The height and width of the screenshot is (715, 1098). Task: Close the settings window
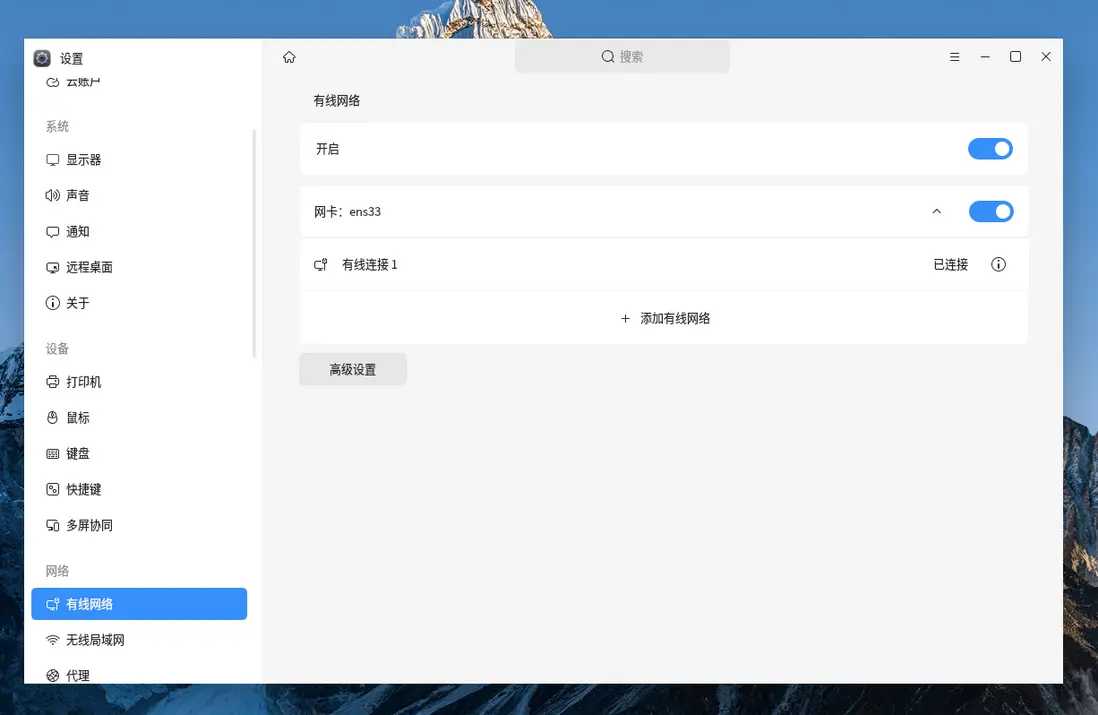coord(1046,57)
